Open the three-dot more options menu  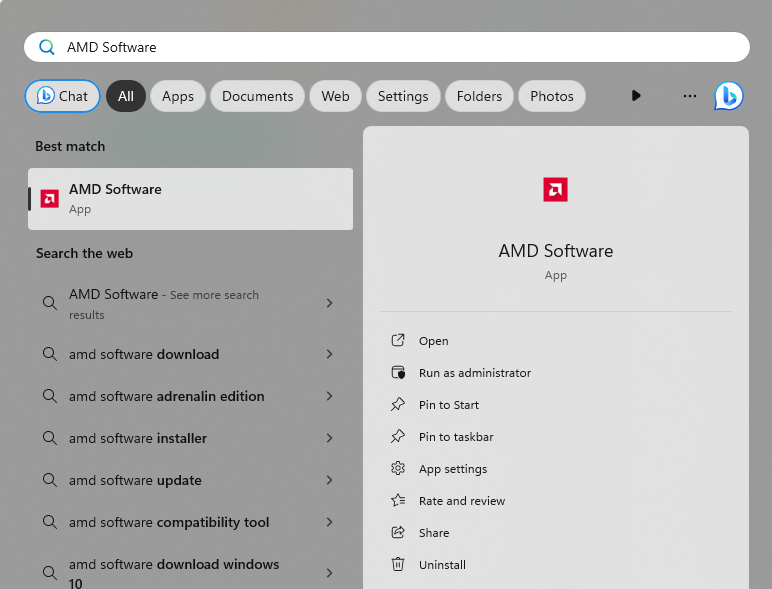pyautogui.click(x=689, y=96)
